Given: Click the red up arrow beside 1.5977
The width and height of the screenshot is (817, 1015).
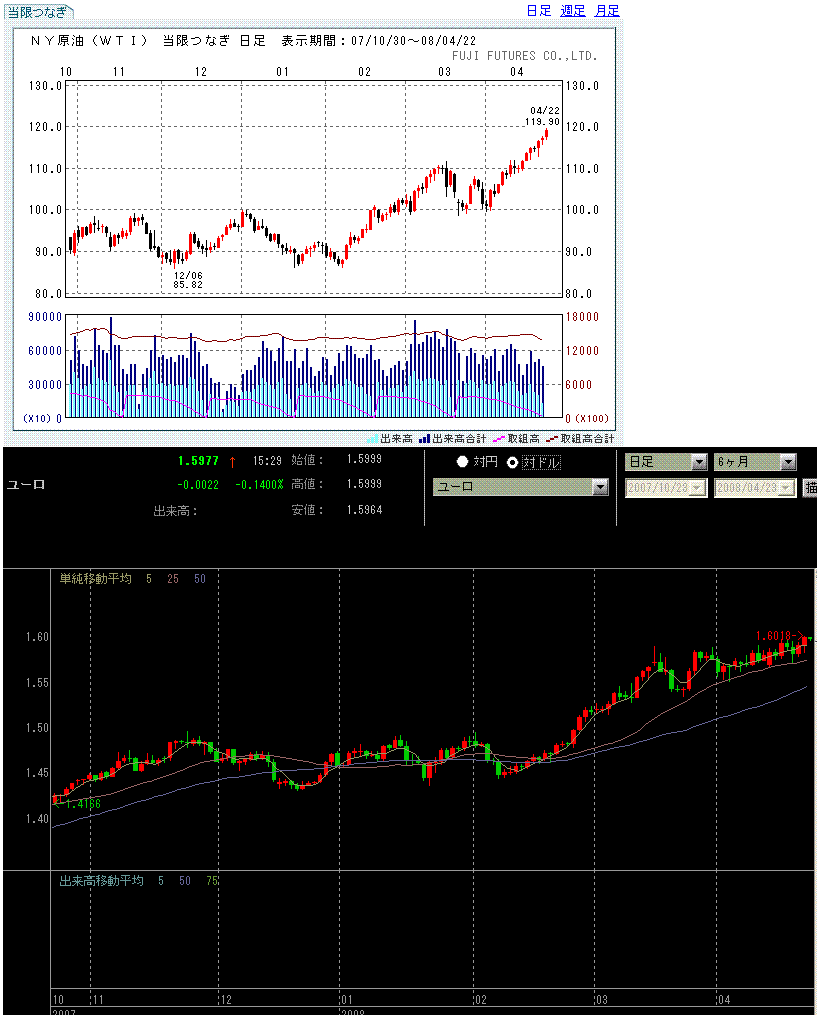Looking at the screenshot, I should (233, 461).
